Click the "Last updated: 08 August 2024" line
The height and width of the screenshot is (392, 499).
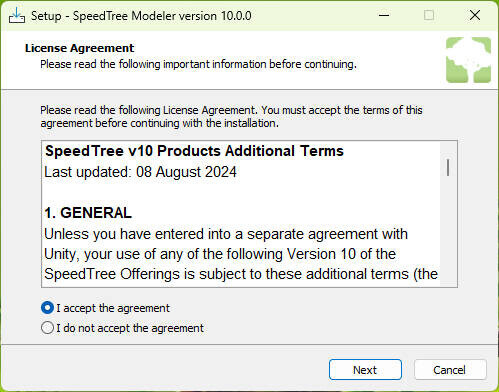tap(140, 172)
